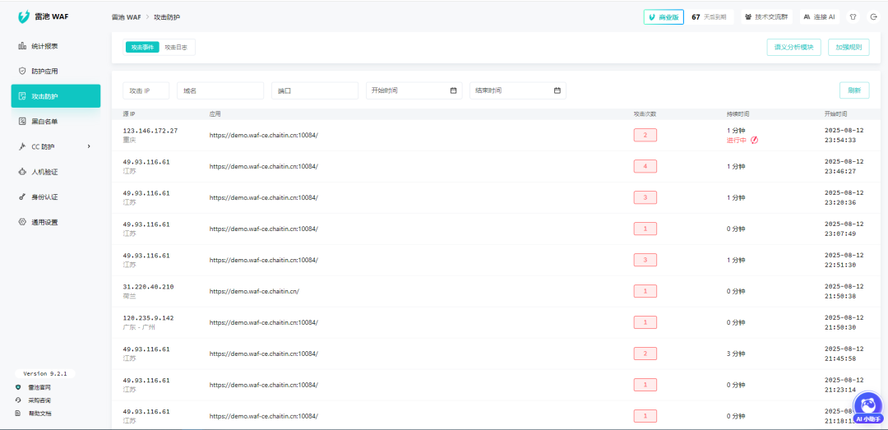The height and width of the screenshot is (430, 888).
Task: Click the 加强规则 button
Action: [848, 47]
